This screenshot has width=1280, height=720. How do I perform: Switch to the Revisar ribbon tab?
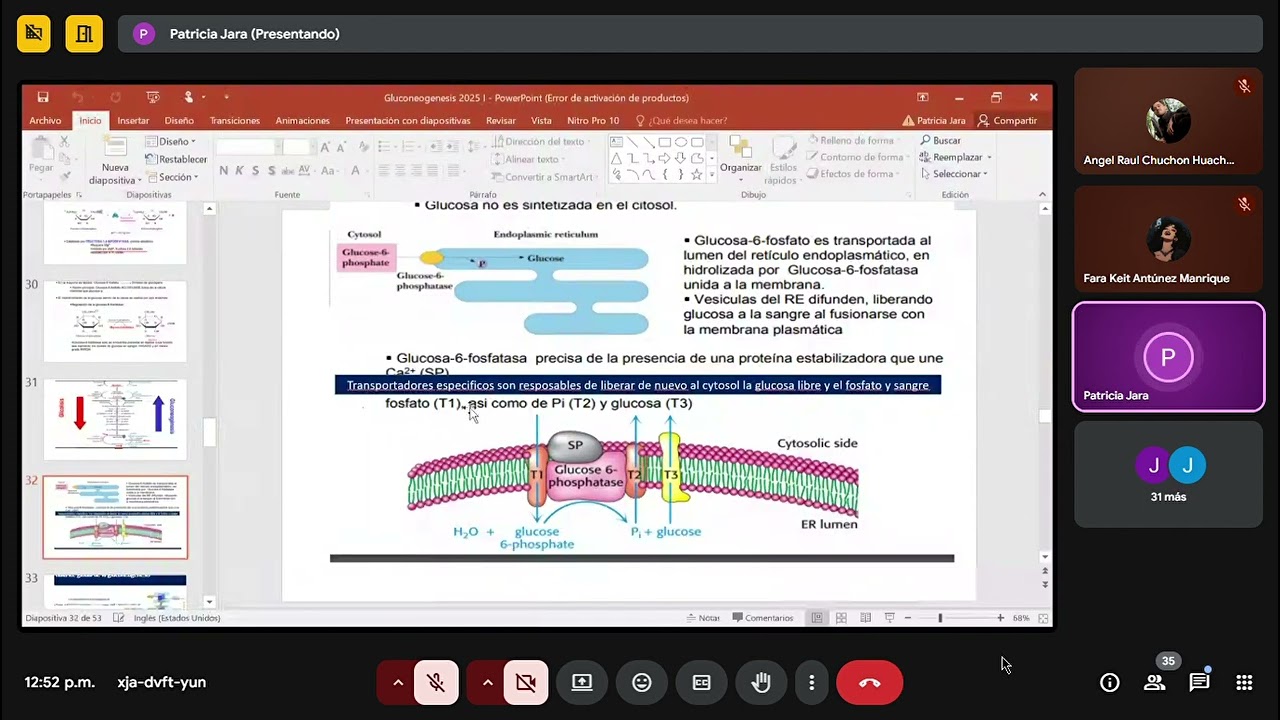pos(501,120)
